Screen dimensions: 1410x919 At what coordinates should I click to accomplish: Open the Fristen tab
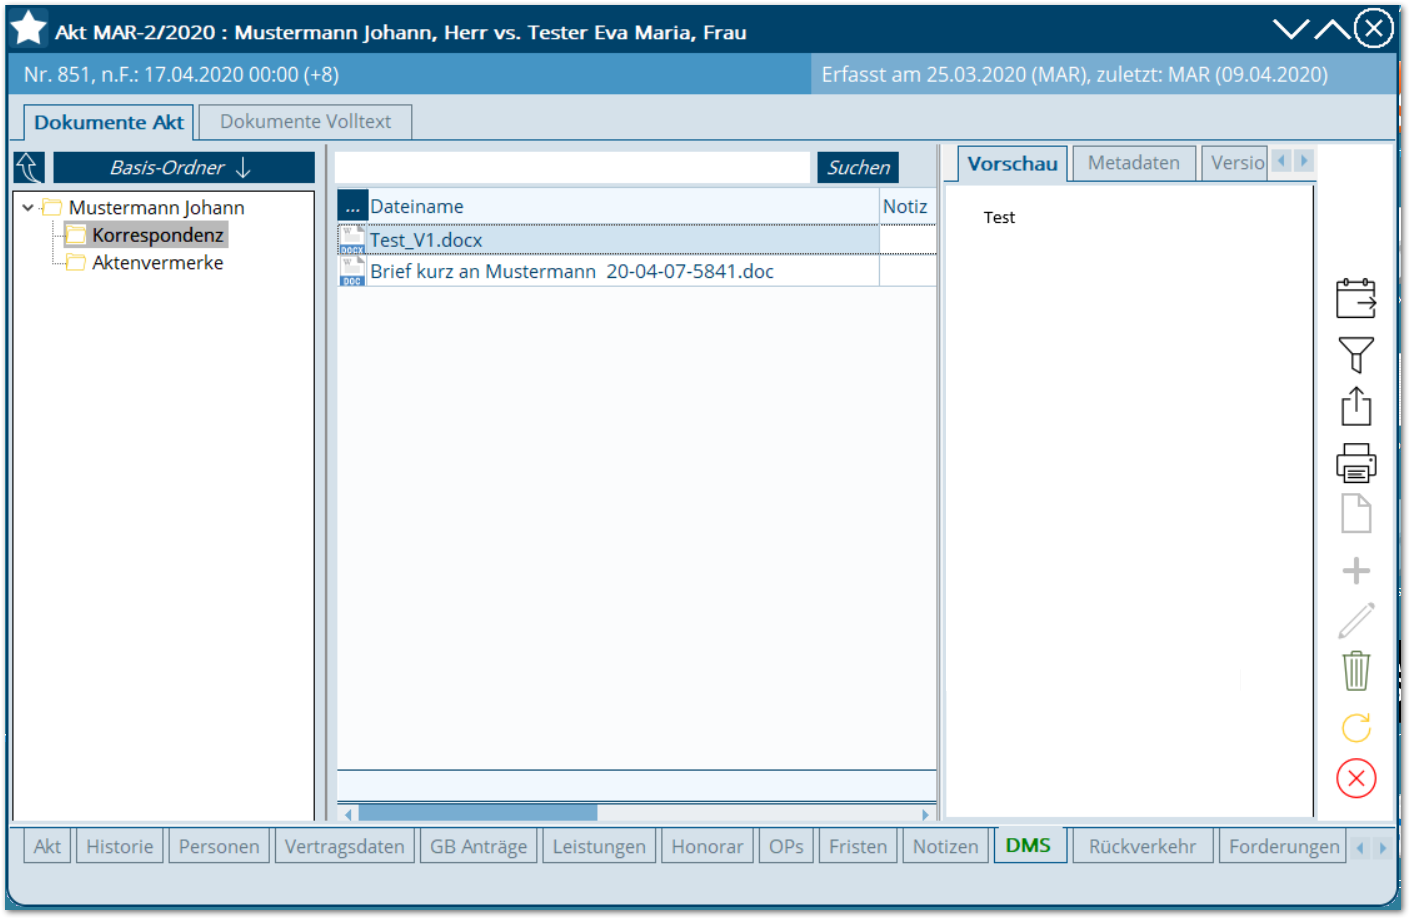[858, 846]
